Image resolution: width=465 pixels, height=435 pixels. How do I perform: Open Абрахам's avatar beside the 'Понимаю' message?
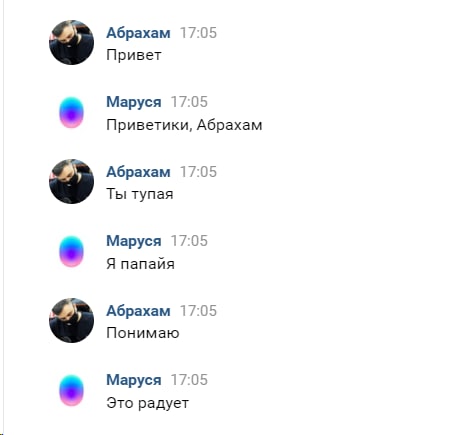click(x=71, y=320)
